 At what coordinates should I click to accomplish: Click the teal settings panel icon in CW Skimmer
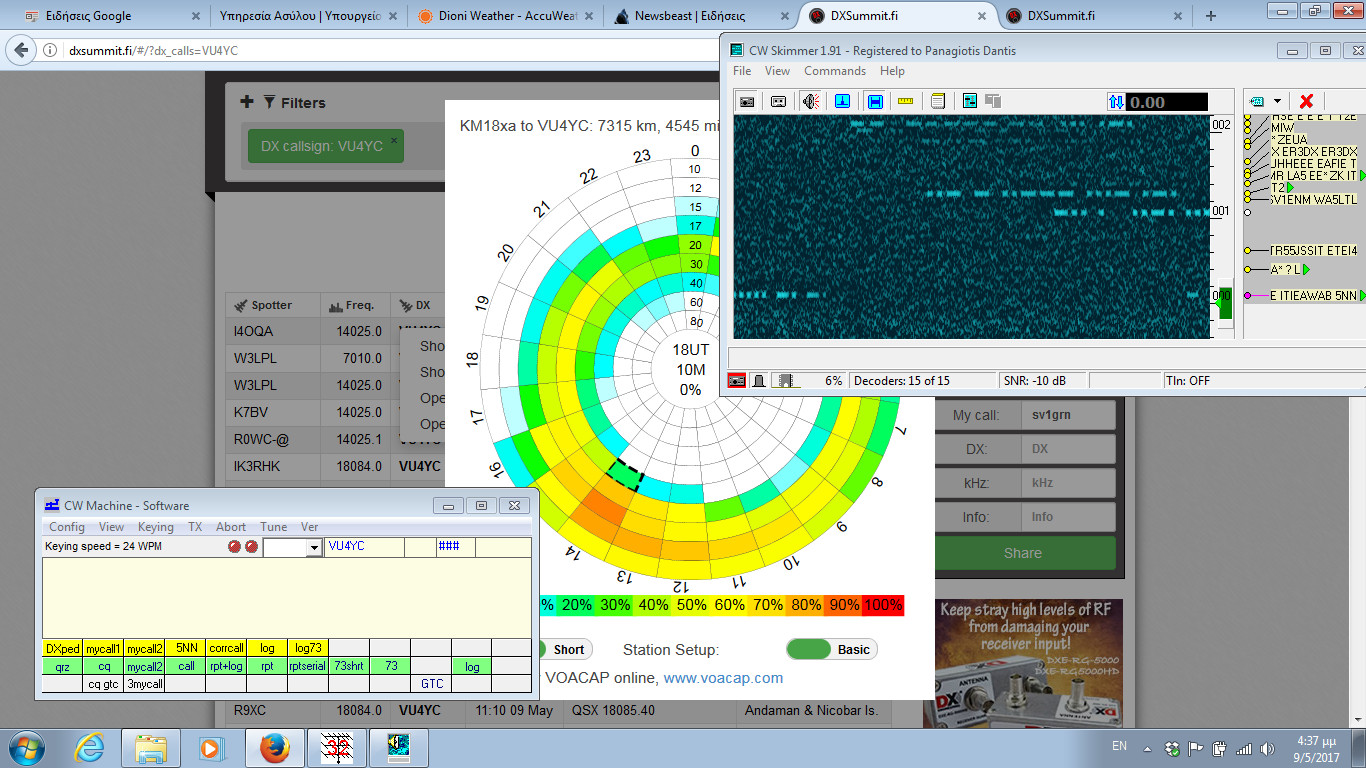click(x=970, y=101)
